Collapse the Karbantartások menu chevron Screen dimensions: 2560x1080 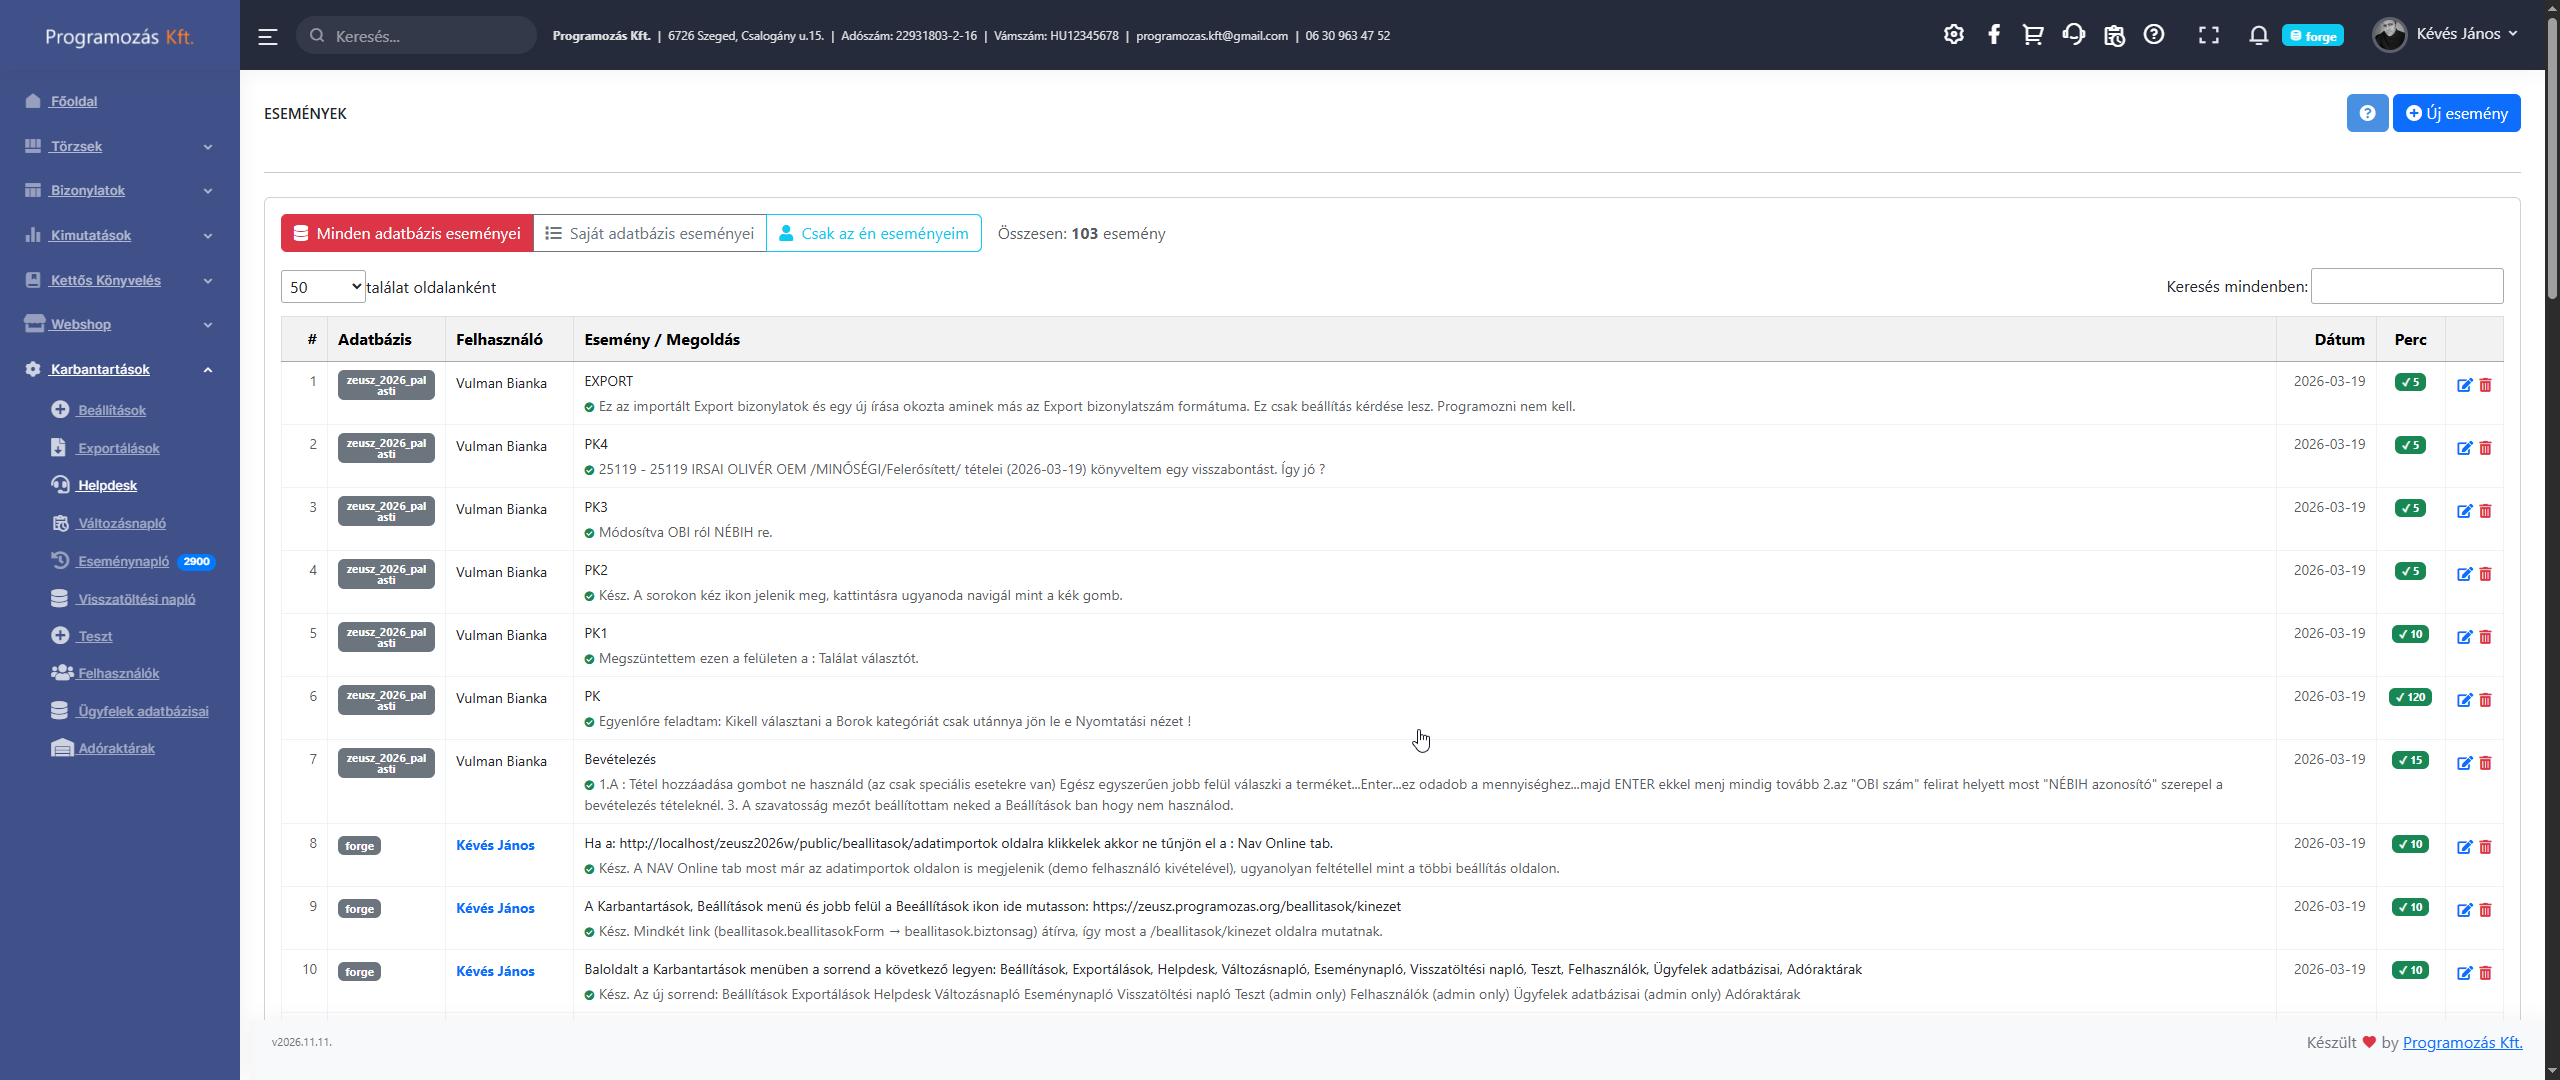pos(207,369)
